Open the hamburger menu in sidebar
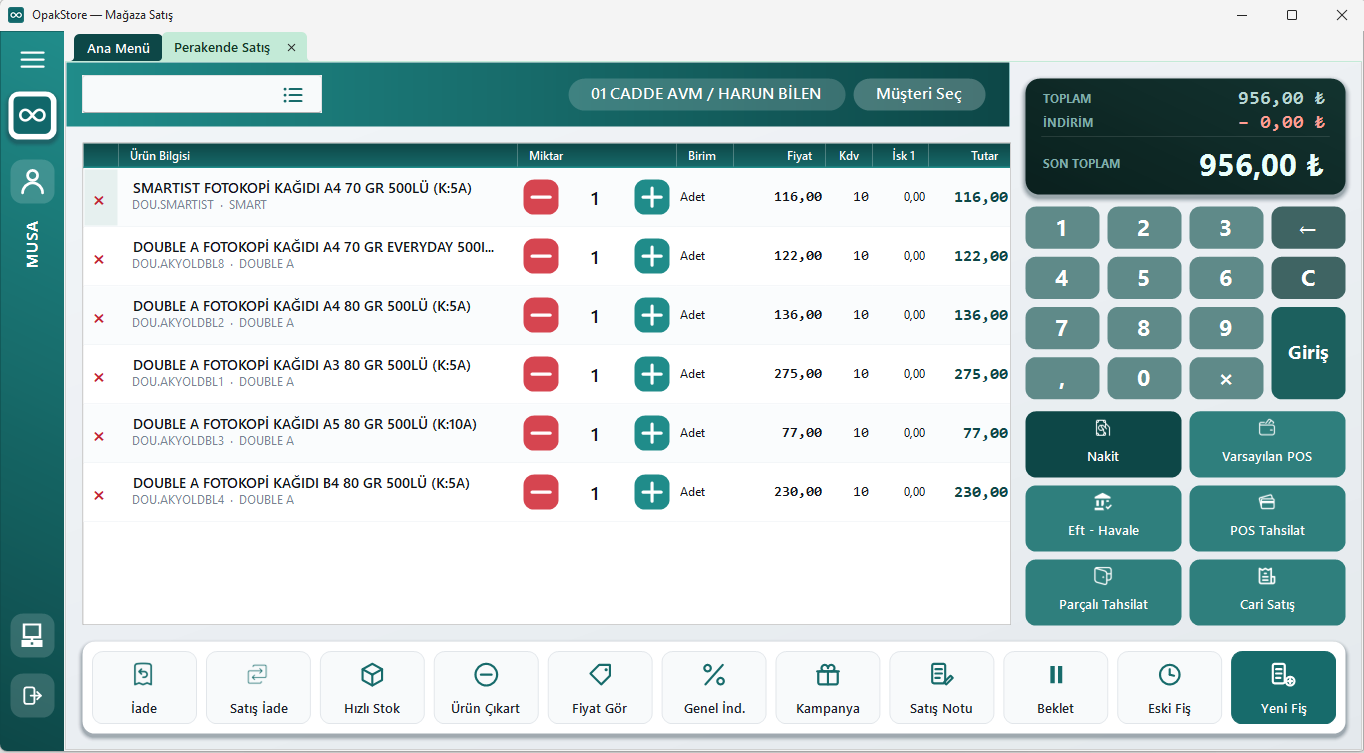 pos(32,60)
